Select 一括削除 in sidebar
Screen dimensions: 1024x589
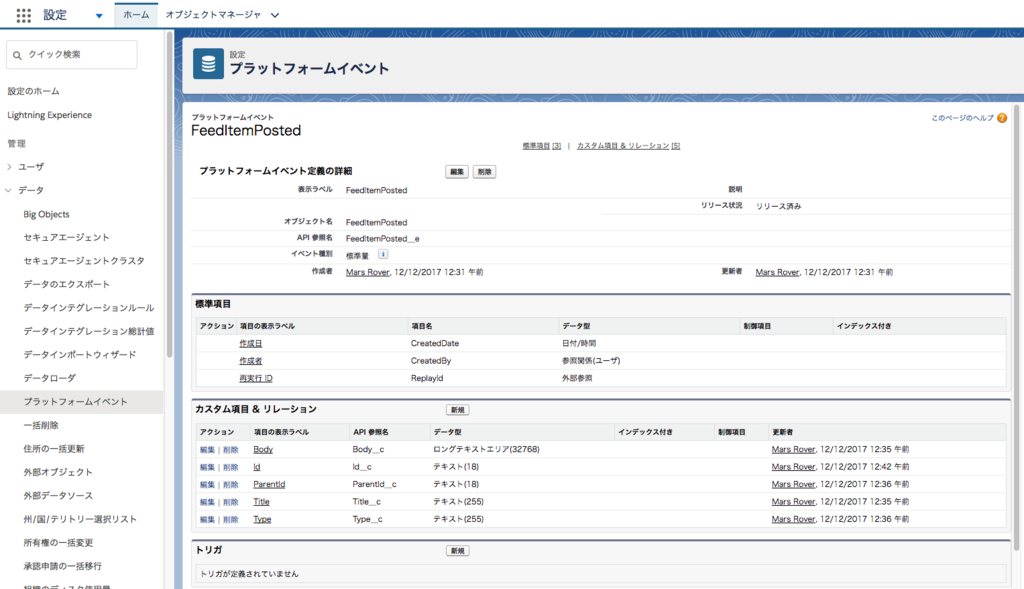click(x=41, y=426)
